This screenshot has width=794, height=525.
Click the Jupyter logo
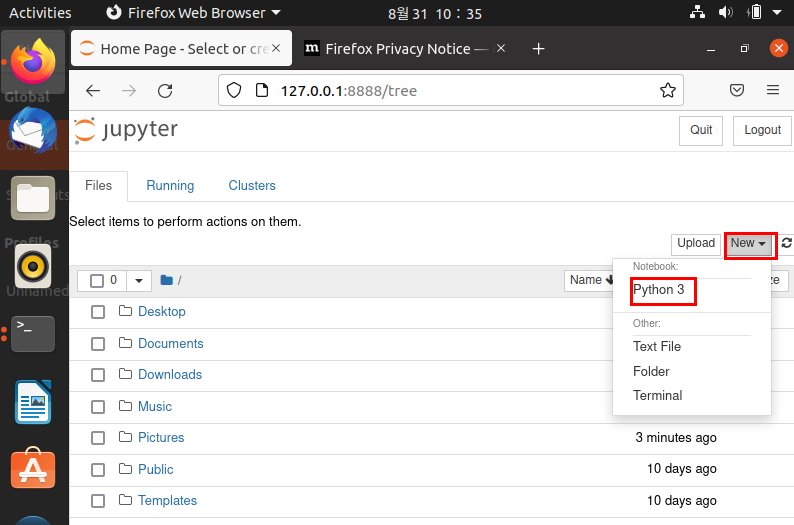pyautogui.click(x=126, y=130)
